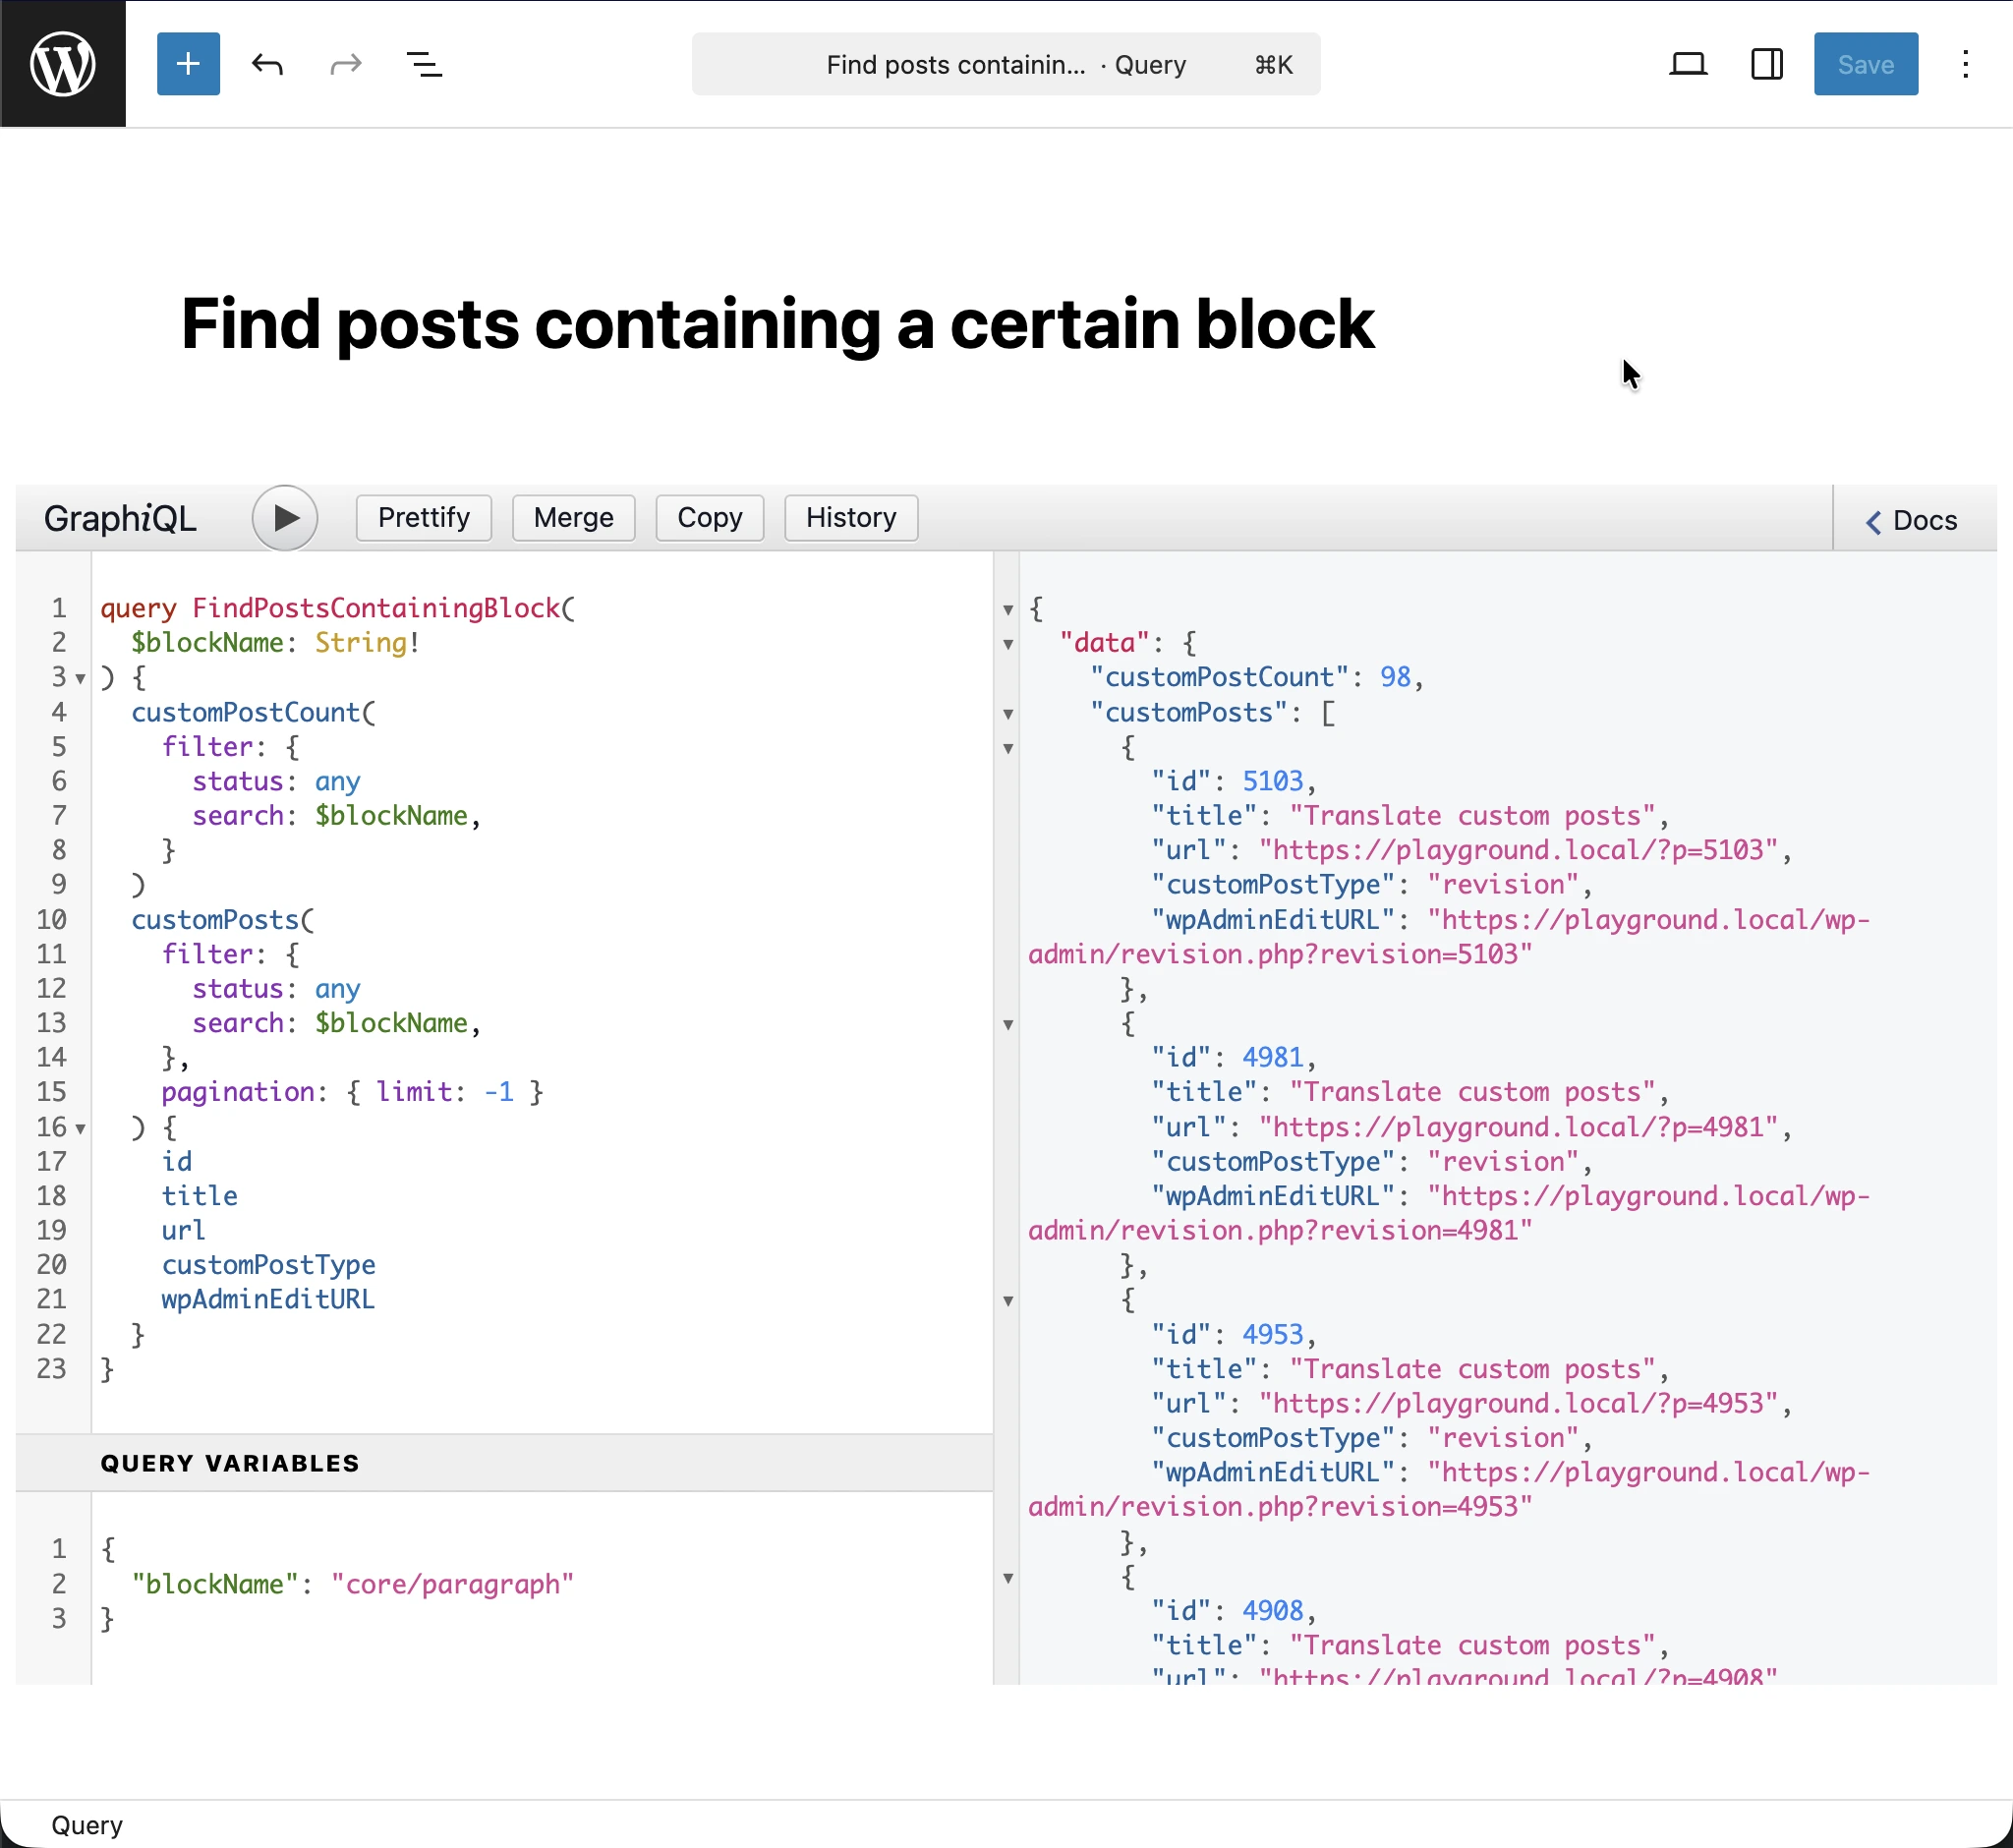Copy the current query
The height and width of the screenshot is (1848, 2013).
tap(709, 518)
